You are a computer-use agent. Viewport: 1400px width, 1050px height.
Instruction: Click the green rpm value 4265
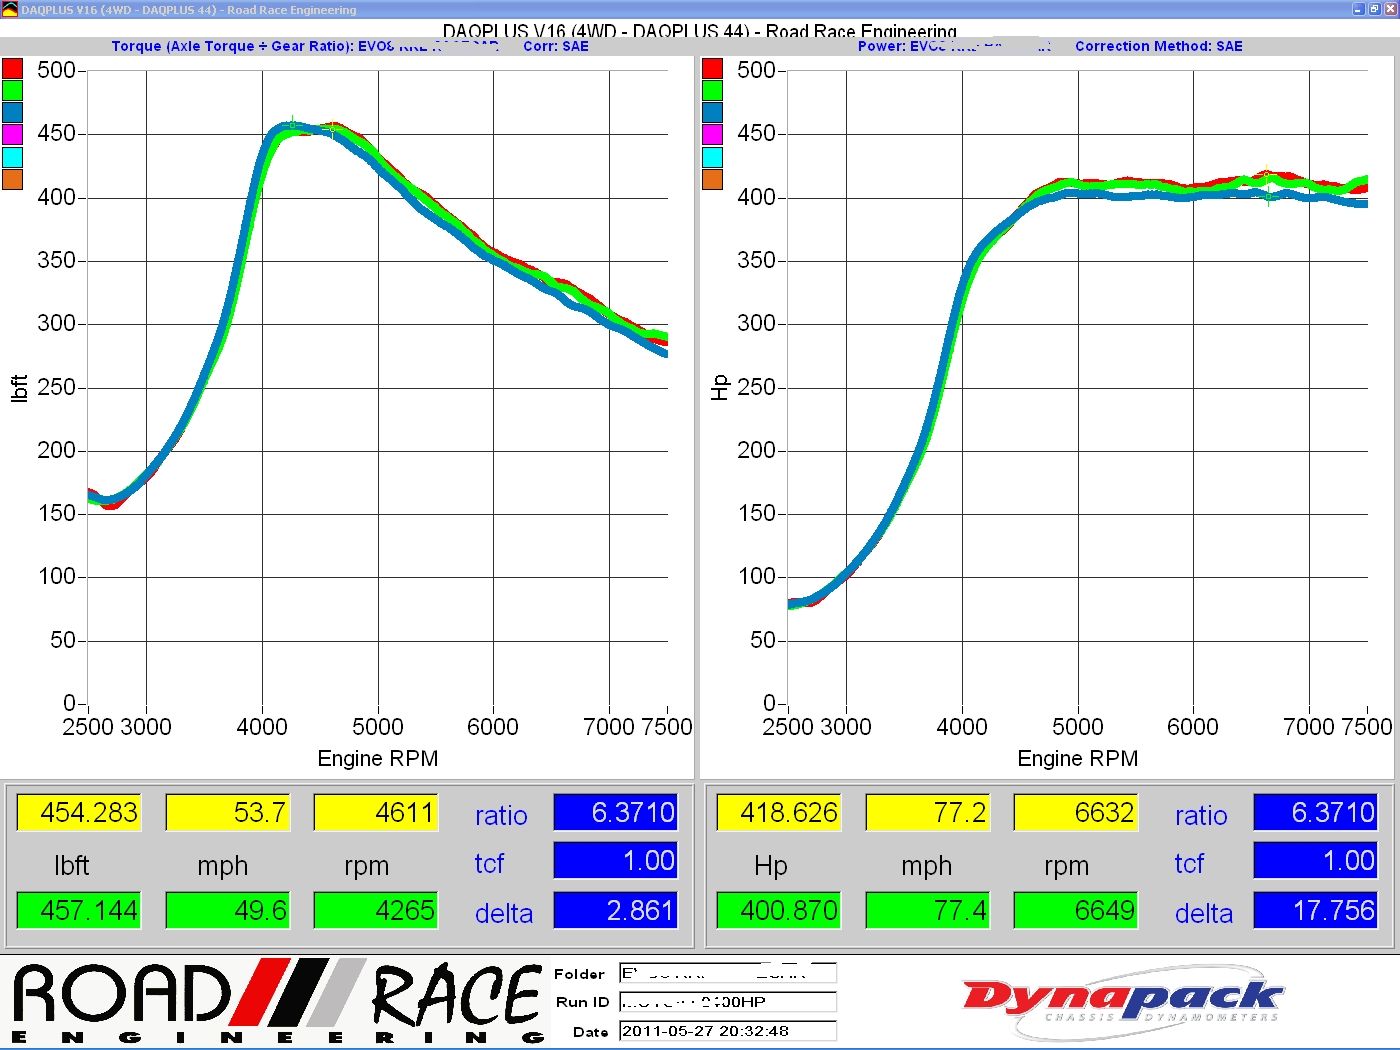click(376, 910)
